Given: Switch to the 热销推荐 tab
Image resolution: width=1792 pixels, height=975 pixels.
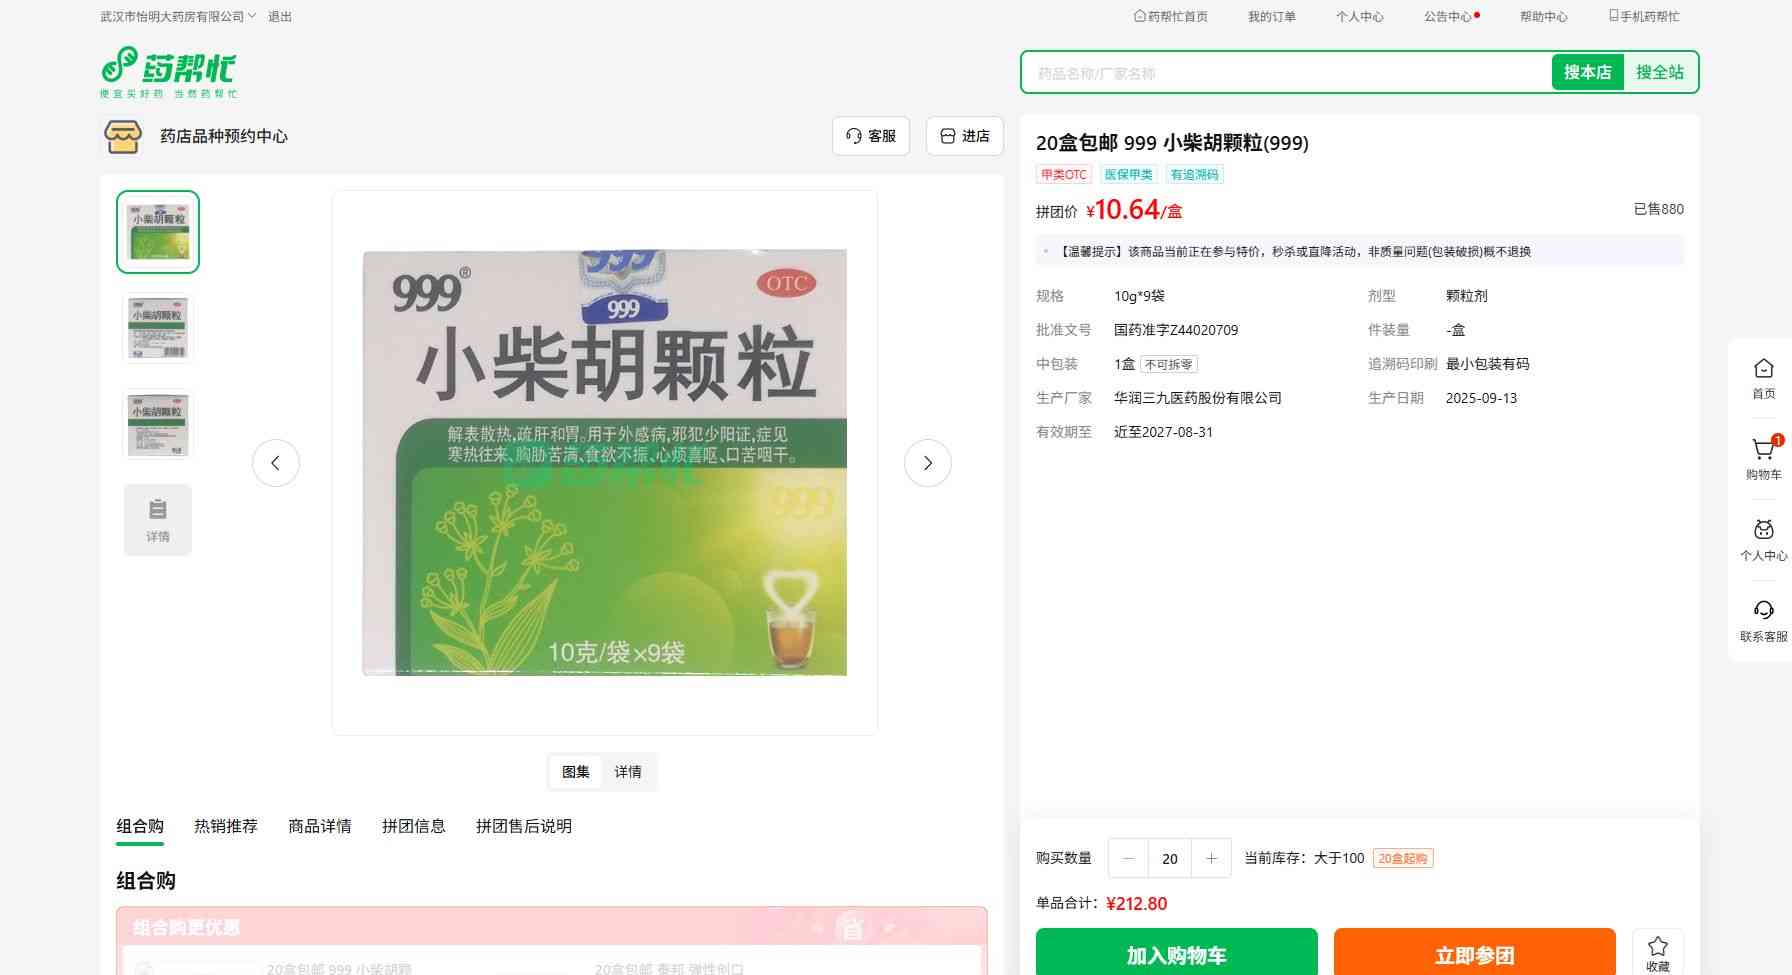Looking at the screenshot, I should click(x=226, y=826).
